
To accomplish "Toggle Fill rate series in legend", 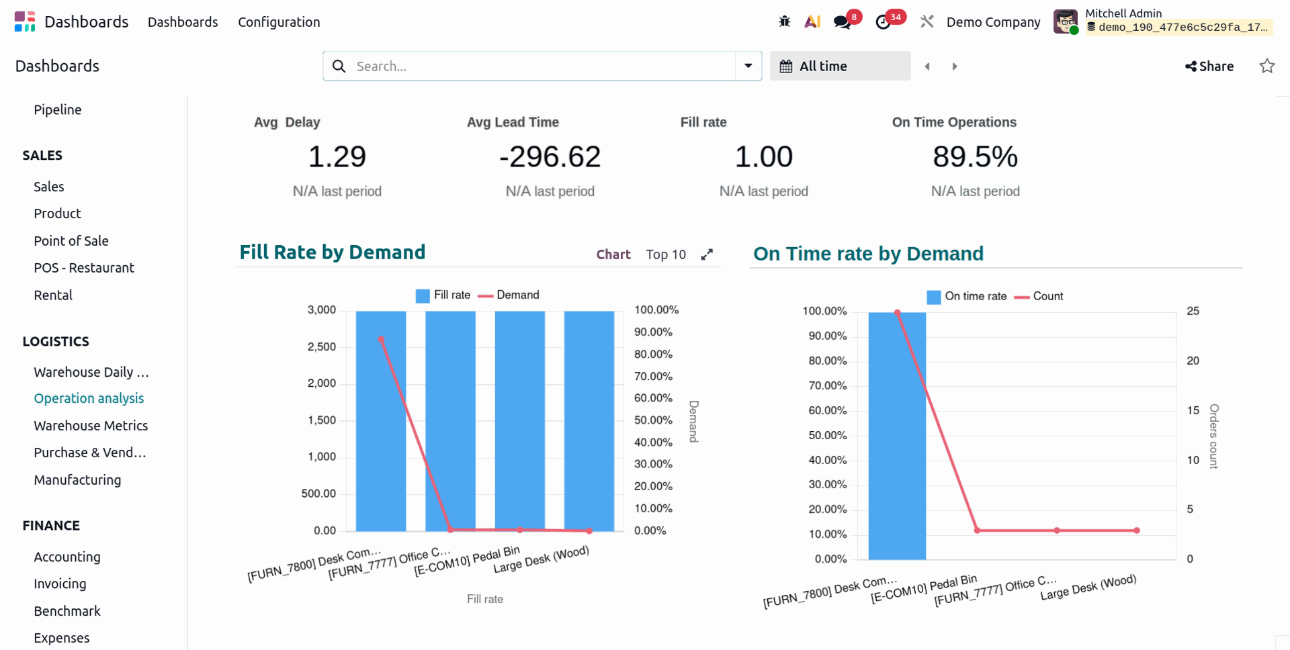I will pyautogui.click(x=443, y=295).
